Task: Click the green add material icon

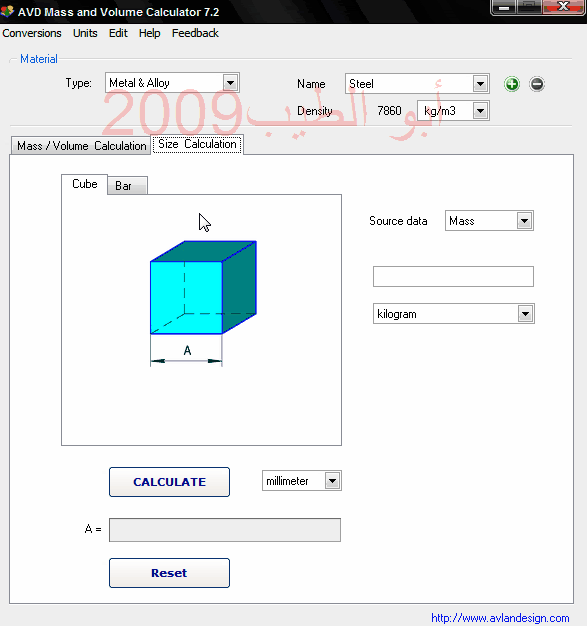Action: [512, 84]
